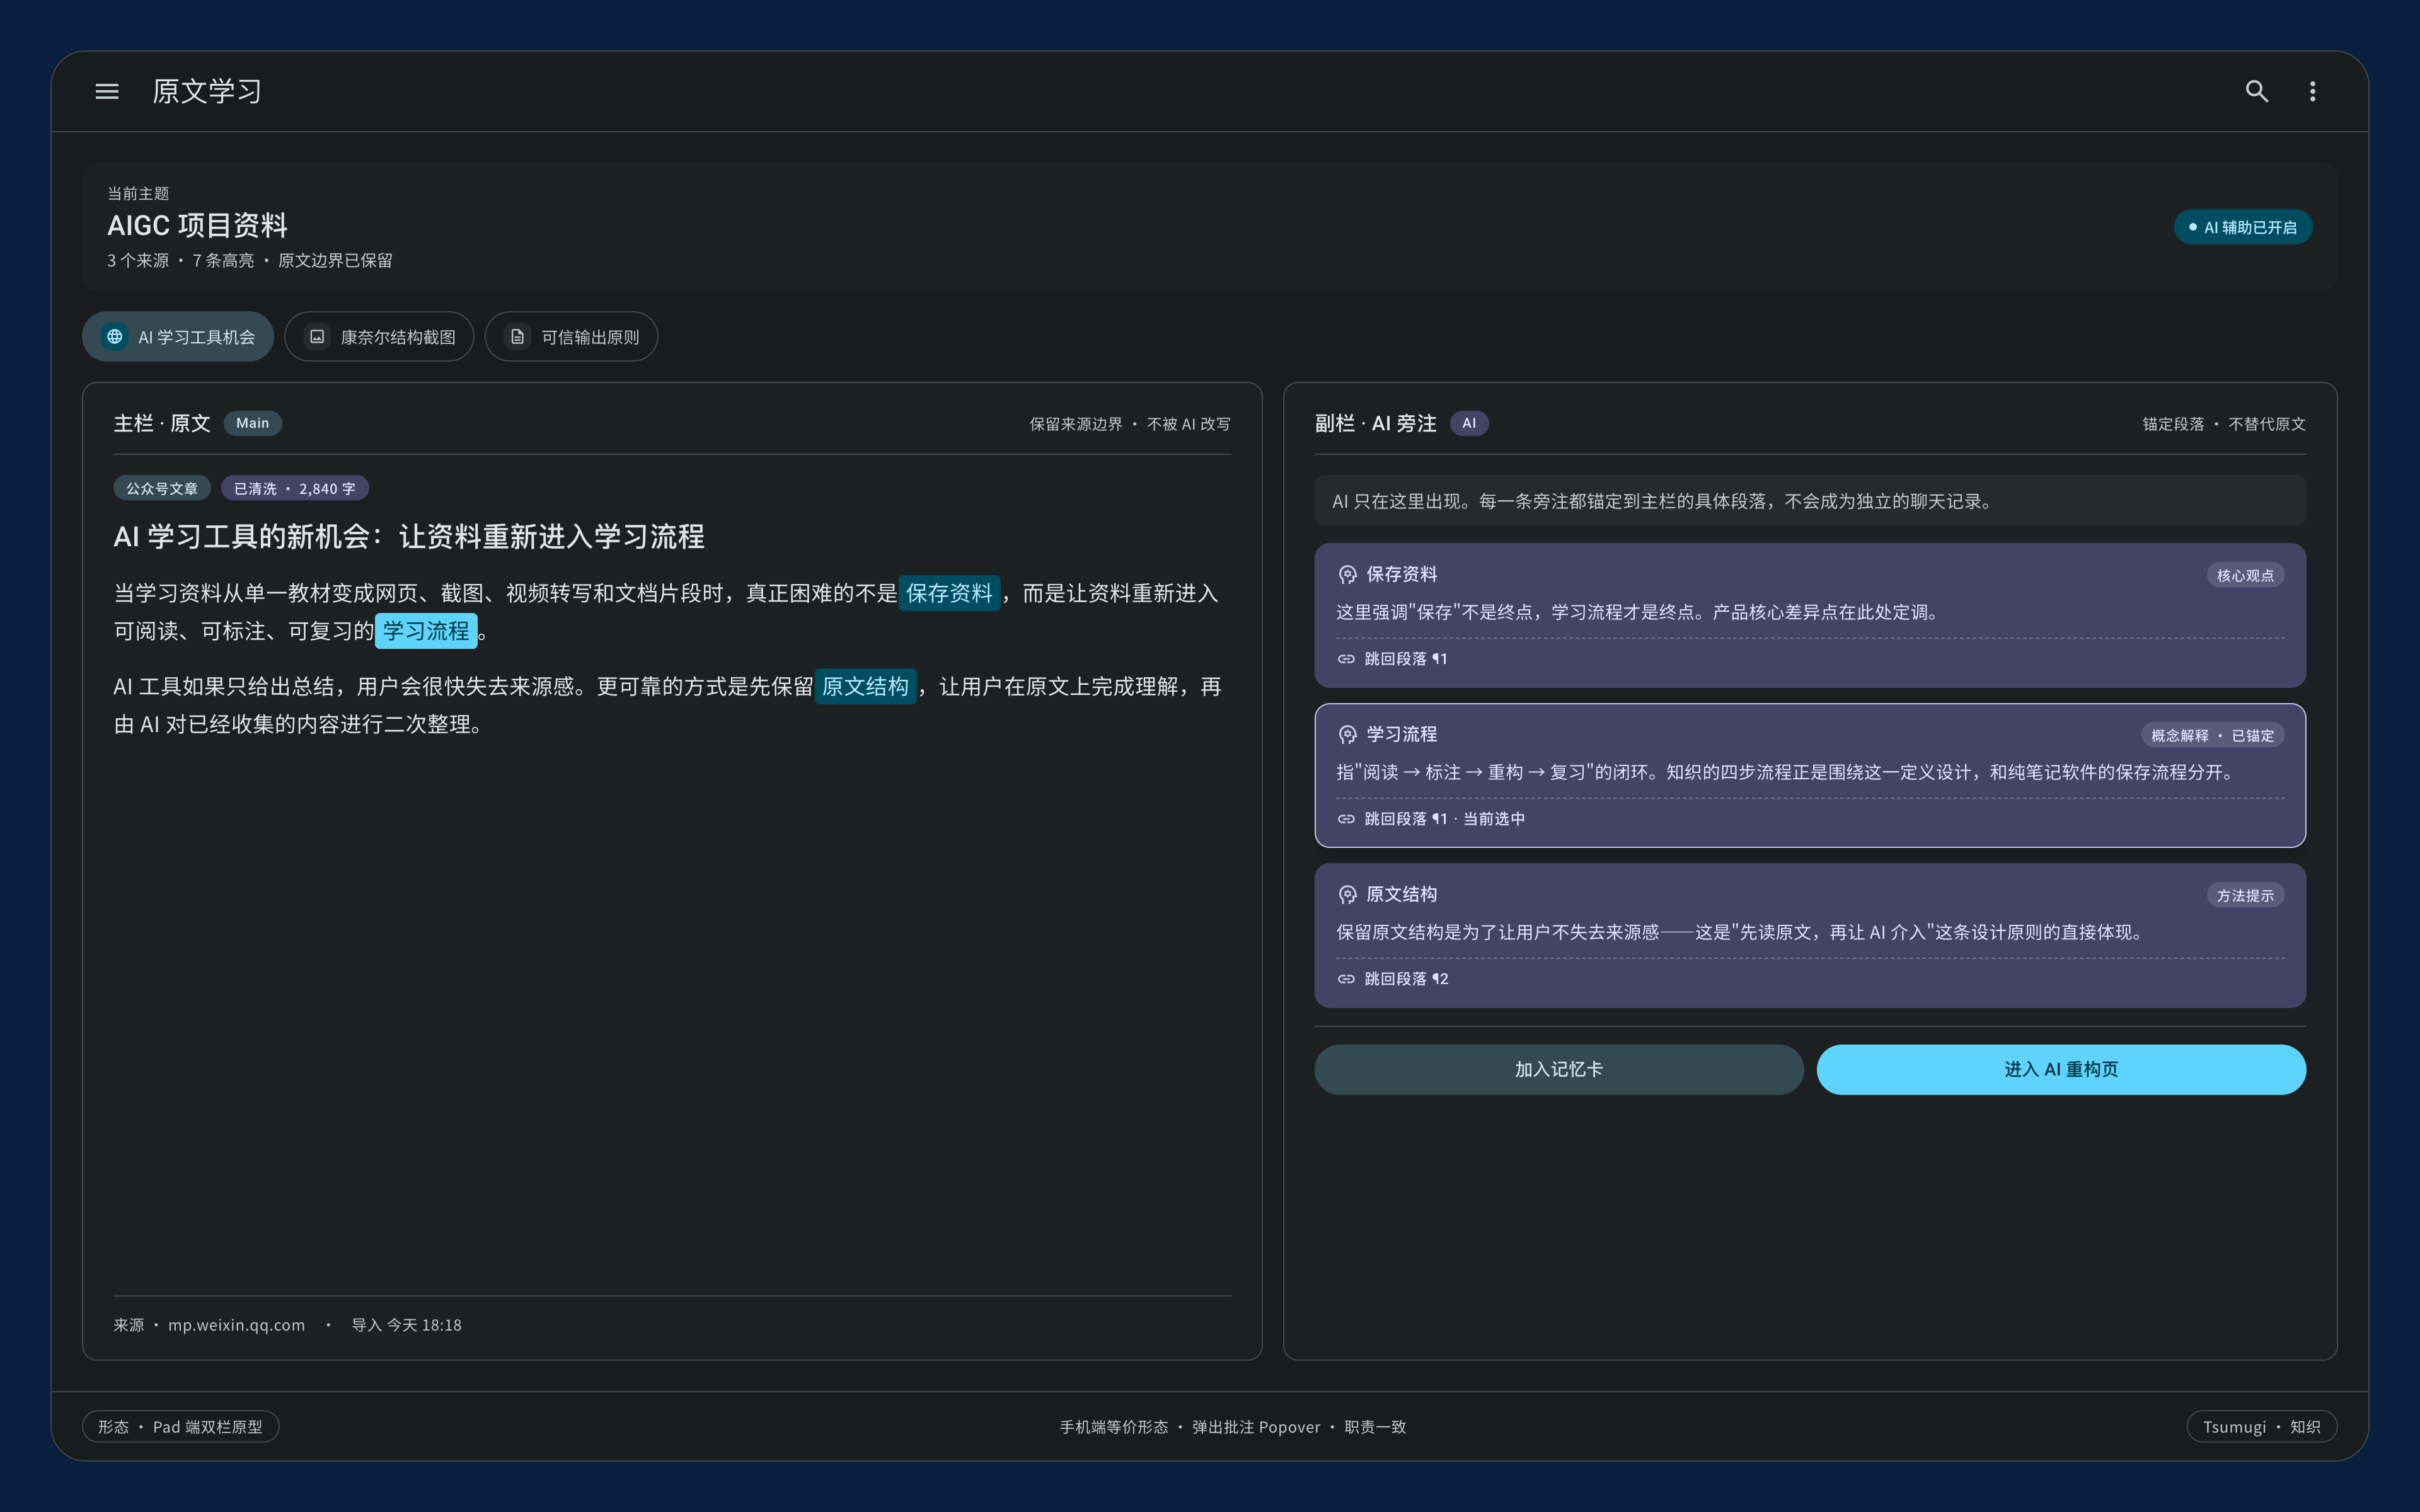Open the more options vertical dots menu

[x=2312, y=91]
